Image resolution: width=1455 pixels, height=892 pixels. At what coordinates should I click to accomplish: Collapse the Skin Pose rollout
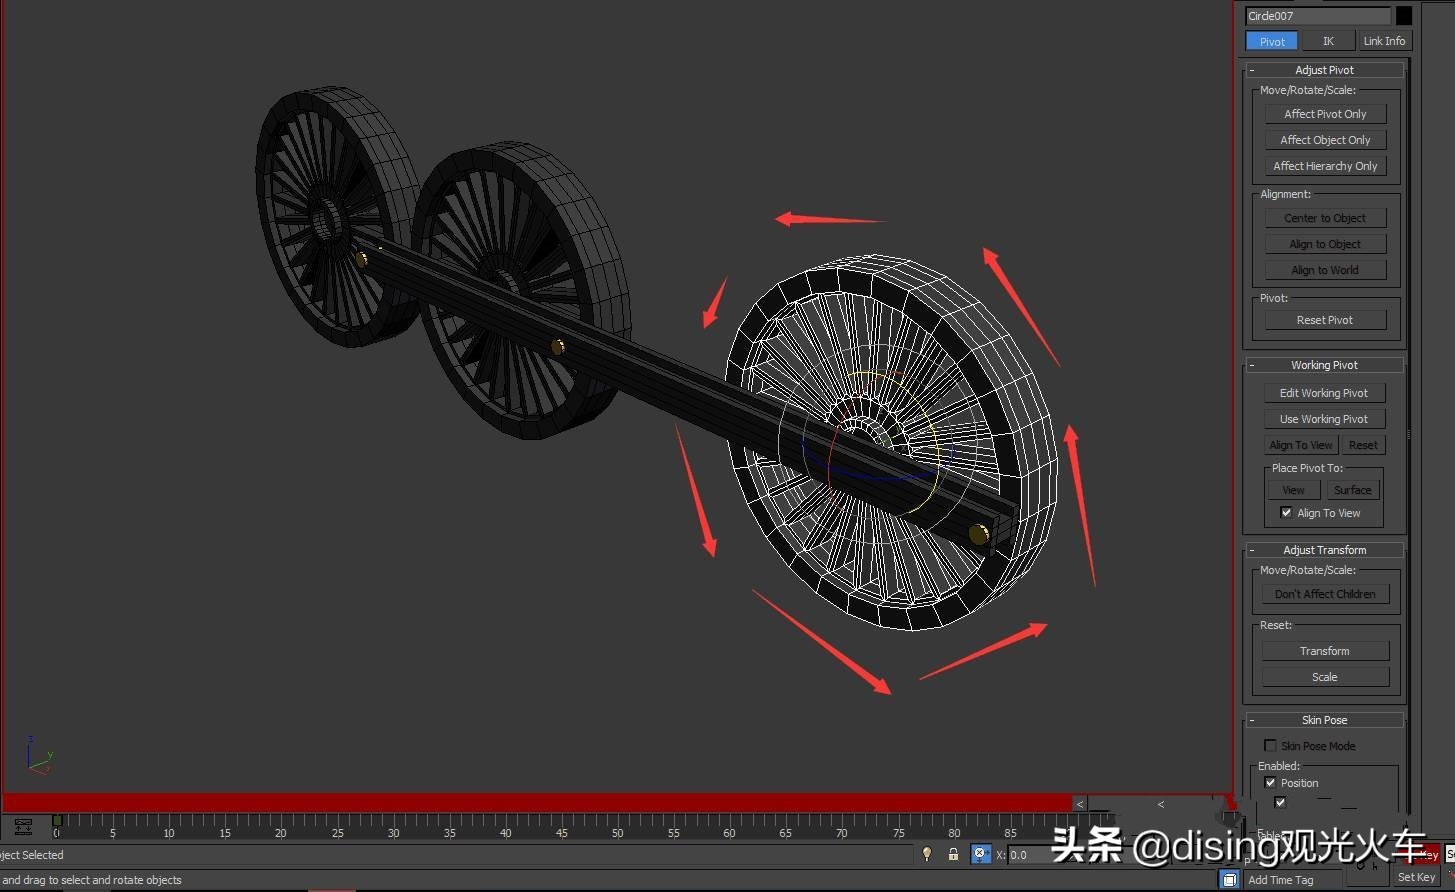(x=1252, y=719)
